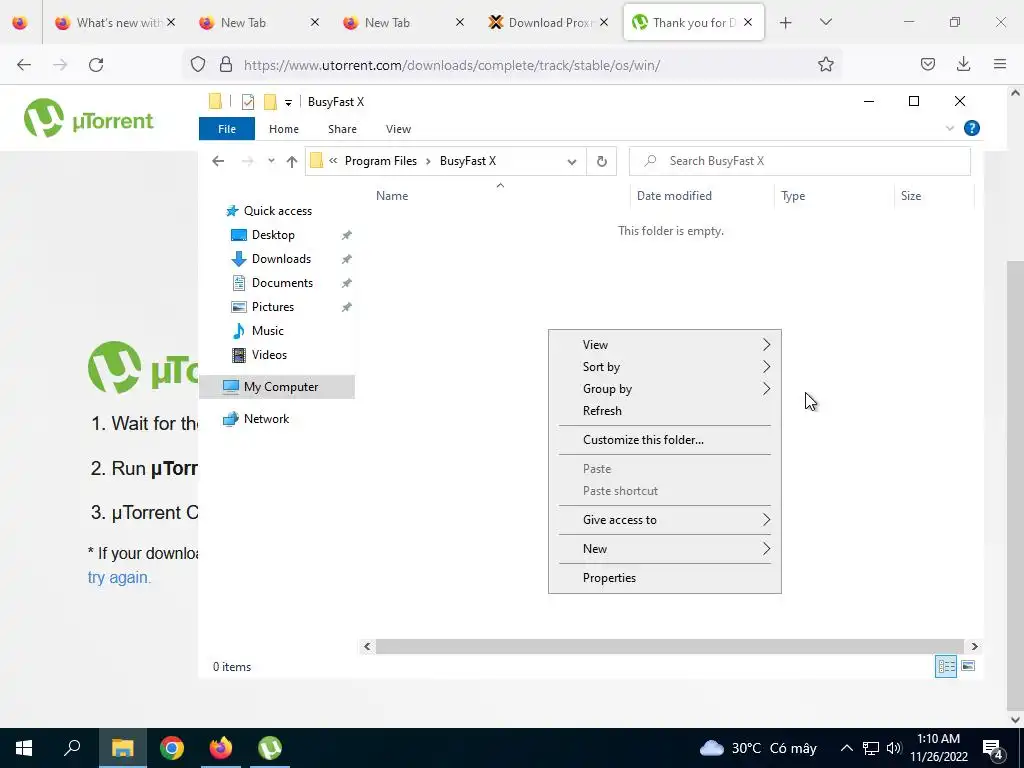Expand the Explorer ribbon chevron
Viewport: 1024px width, 768px height.
pos(950,129)
